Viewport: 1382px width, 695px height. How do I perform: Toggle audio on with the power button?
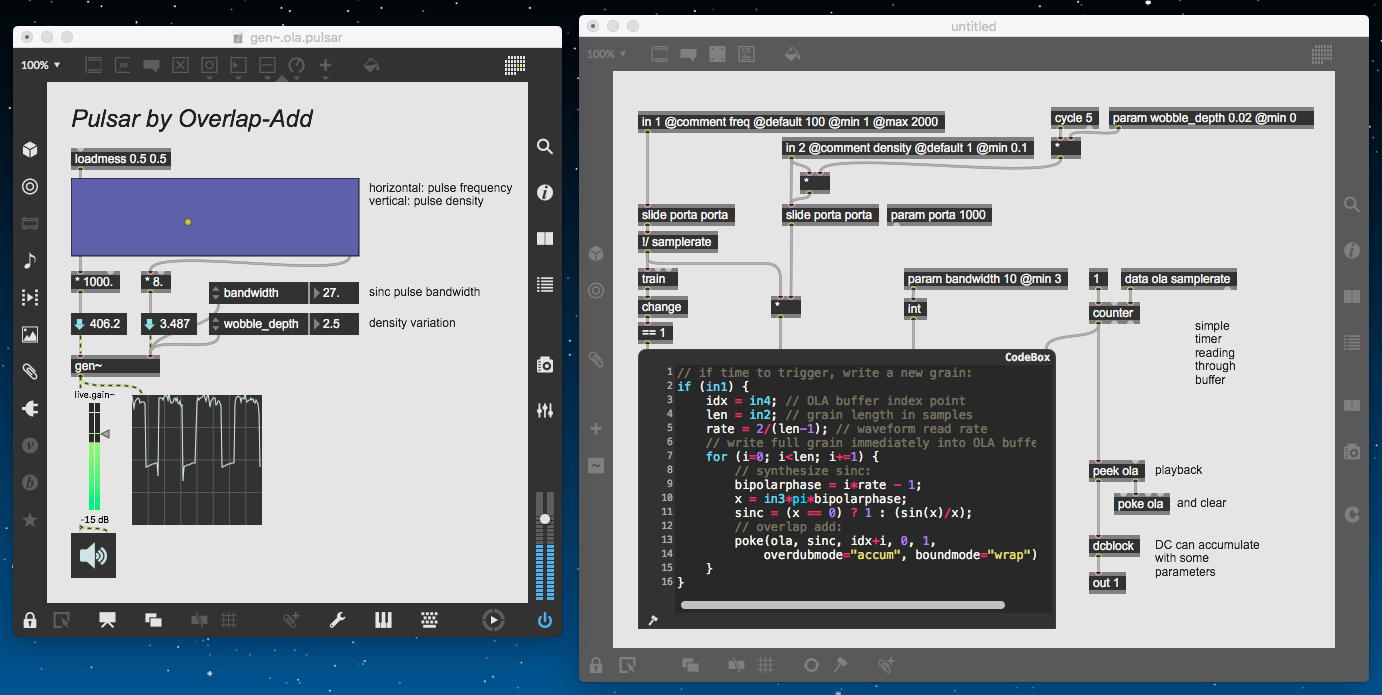coord(544,620)
